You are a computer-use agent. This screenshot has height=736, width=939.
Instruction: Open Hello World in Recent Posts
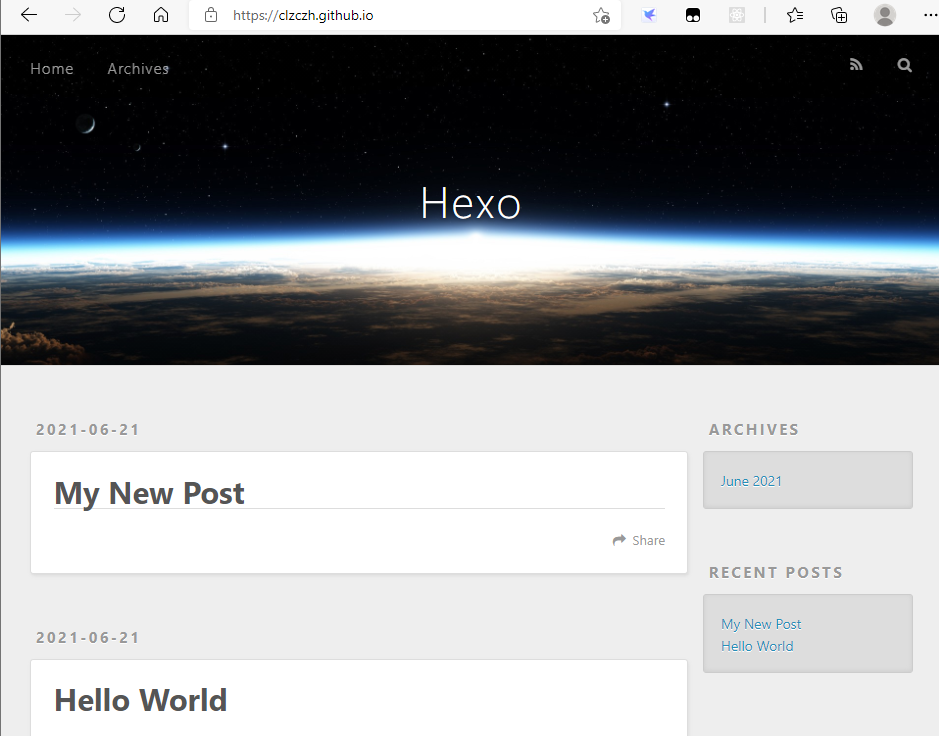coord(757,646)
